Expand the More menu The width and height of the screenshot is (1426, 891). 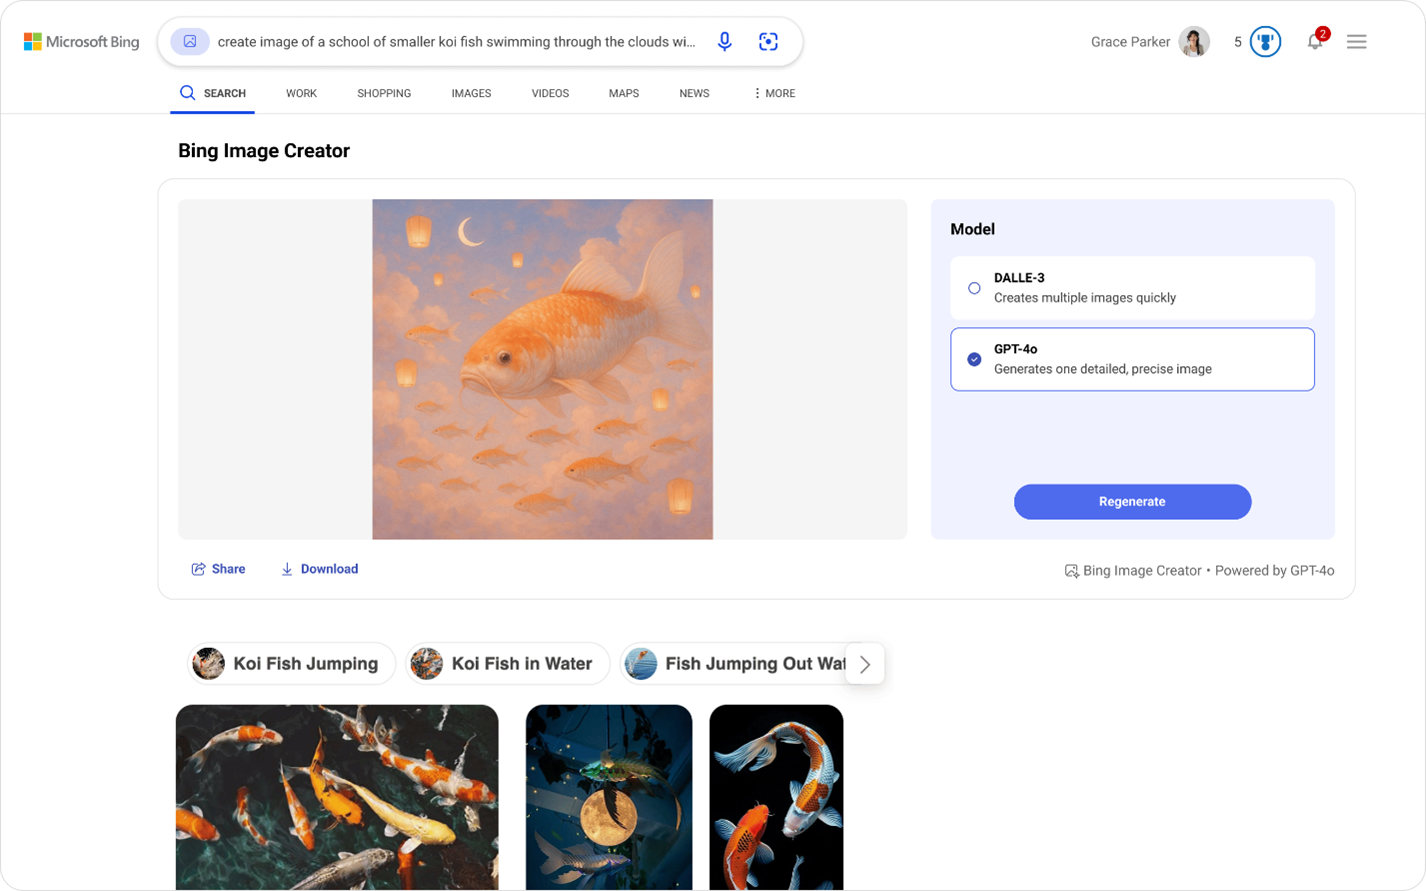tap(774, 93)
